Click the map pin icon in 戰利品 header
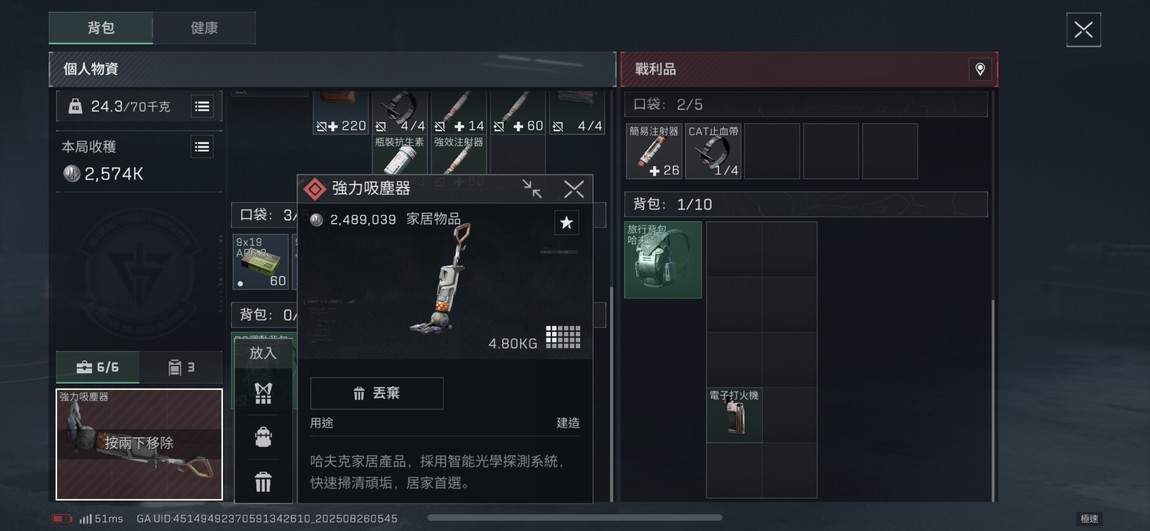This screenshot has height=531, width=1150. click(979, 70)
